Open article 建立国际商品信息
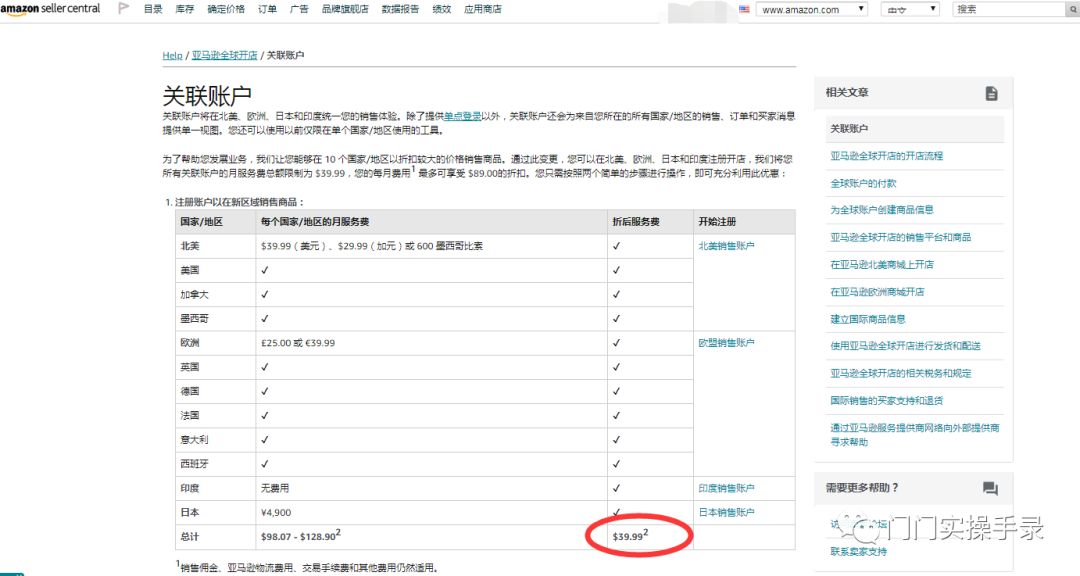Image resolution: width=1080 pixels, height=576 pixels. tap(868, 319)
